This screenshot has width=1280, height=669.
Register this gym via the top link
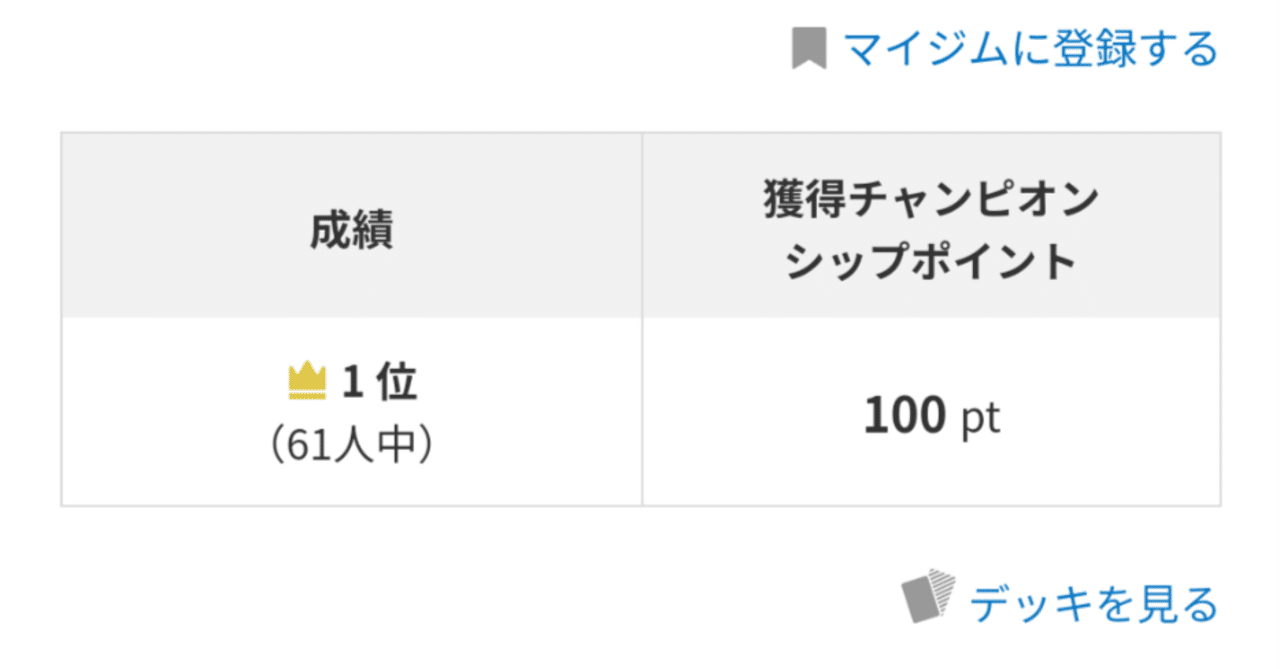pos(1030,47)
